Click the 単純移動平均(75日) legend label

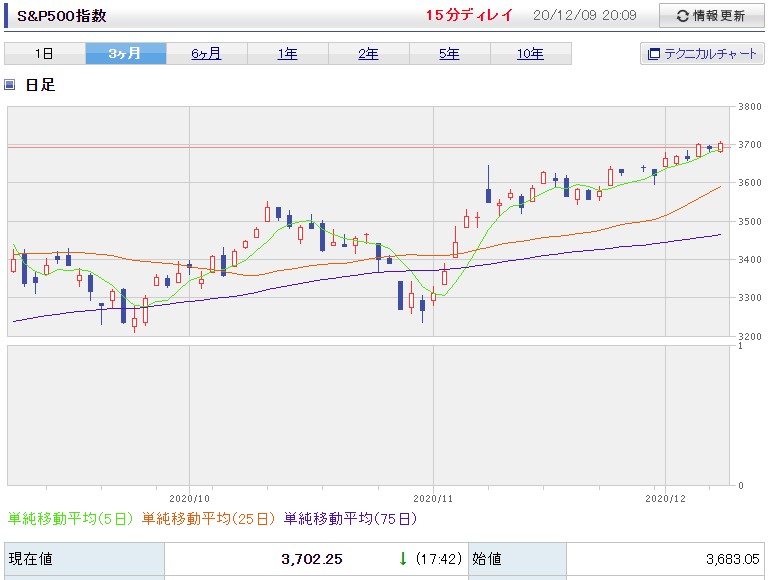pos(351,519)
